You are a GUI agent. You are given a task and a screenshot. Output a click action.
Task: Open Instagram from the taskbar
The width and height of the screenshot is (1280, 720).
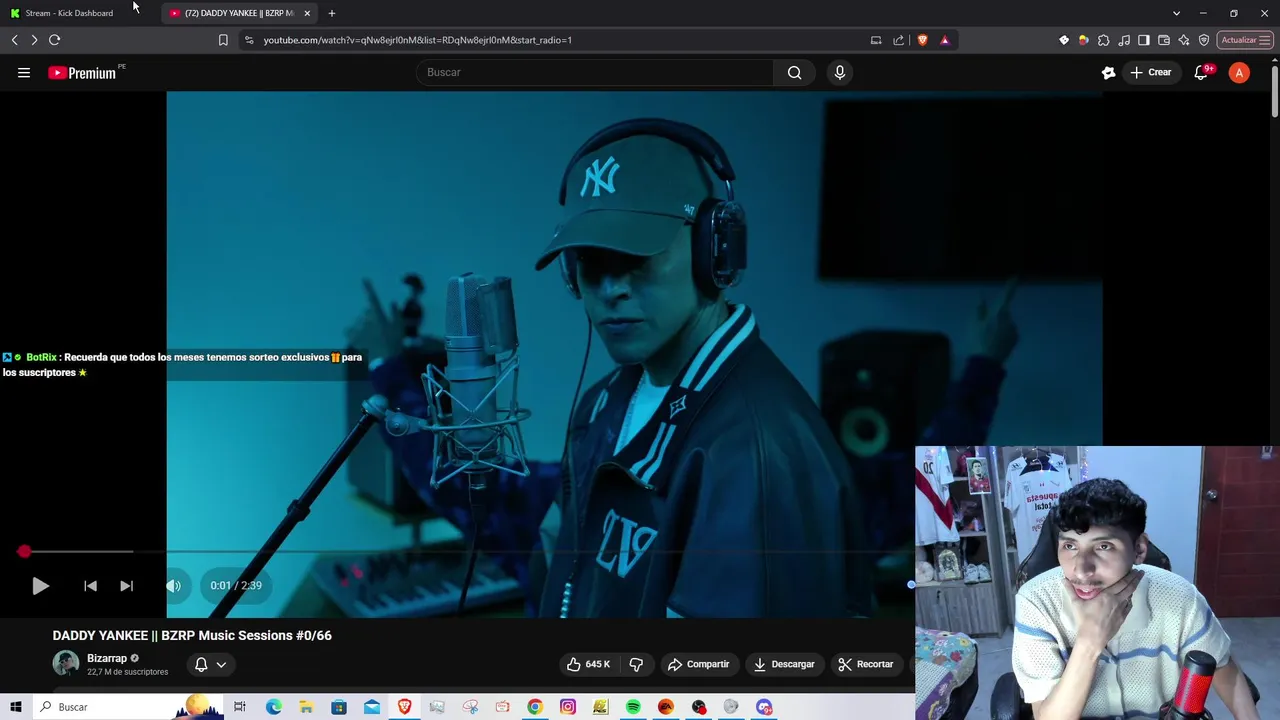pos(568,707)
